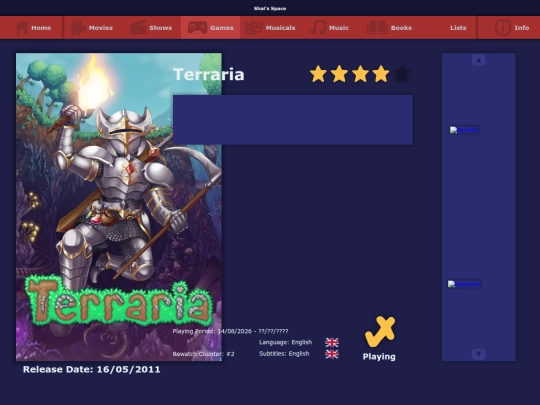Click the second gold rating star
The image size is (540, 405).
pos(339,74)
